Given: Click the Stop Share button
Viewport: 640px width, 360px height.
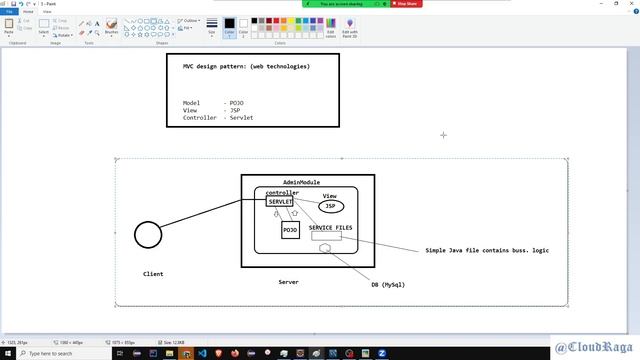Looking at the screenshot, I should tap(406, 4).
